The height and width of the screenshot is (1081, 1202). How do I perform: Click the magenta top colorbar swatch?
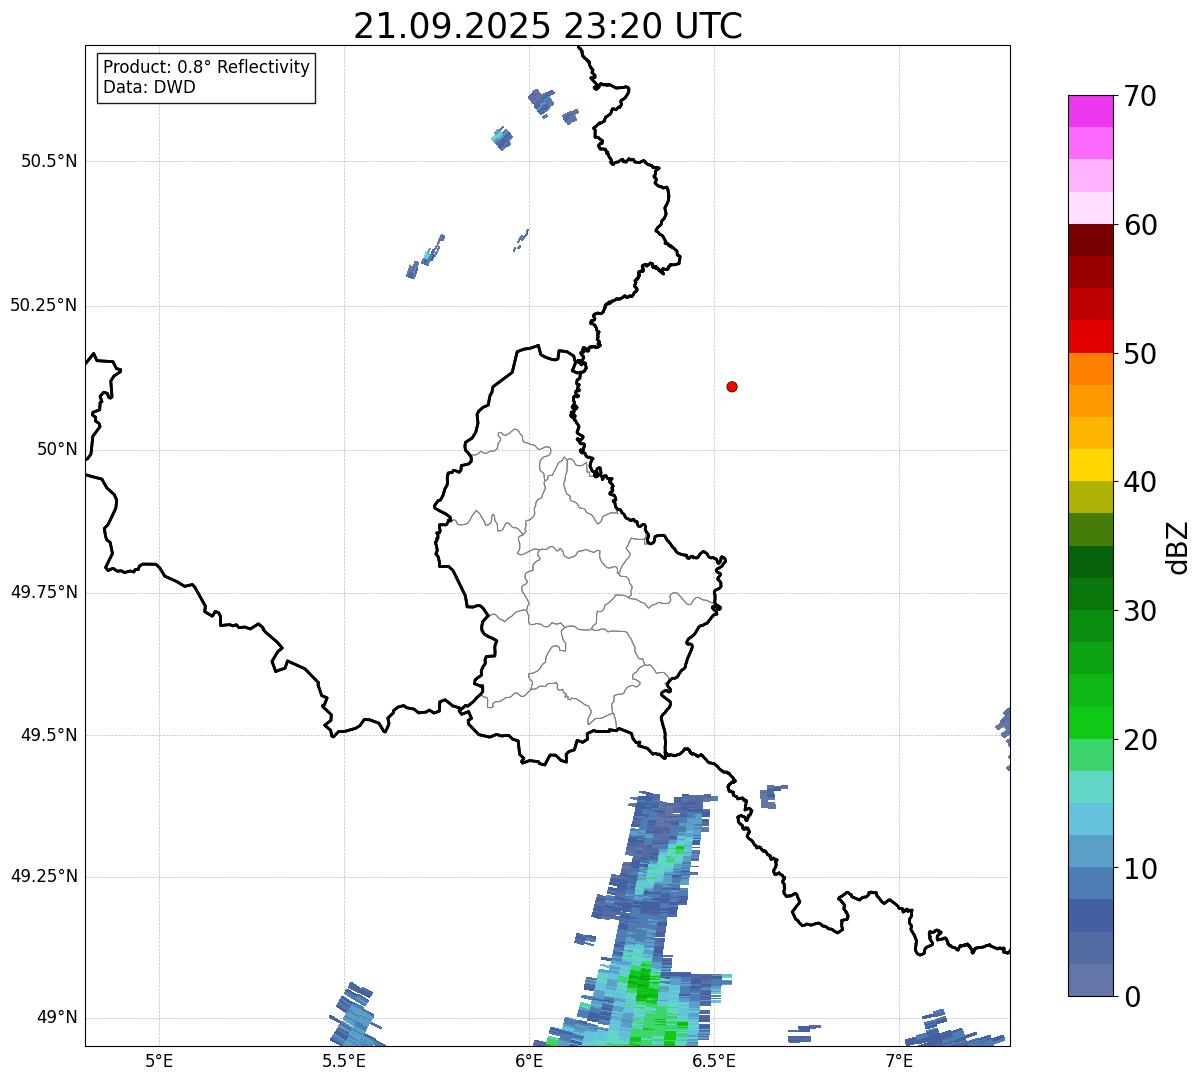1090,111
